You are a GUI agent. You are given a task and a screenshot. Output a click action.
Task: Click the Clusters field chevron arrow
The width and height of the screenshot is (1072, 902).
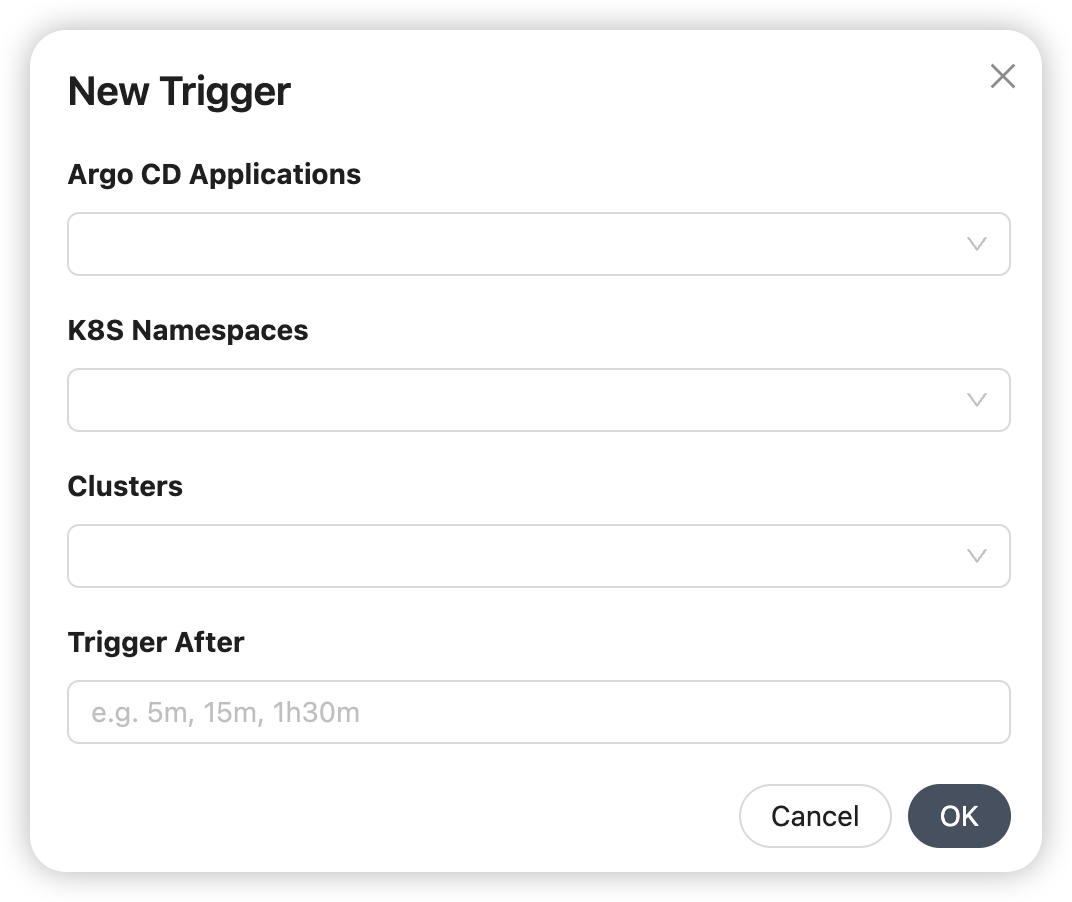coord(977,556)
